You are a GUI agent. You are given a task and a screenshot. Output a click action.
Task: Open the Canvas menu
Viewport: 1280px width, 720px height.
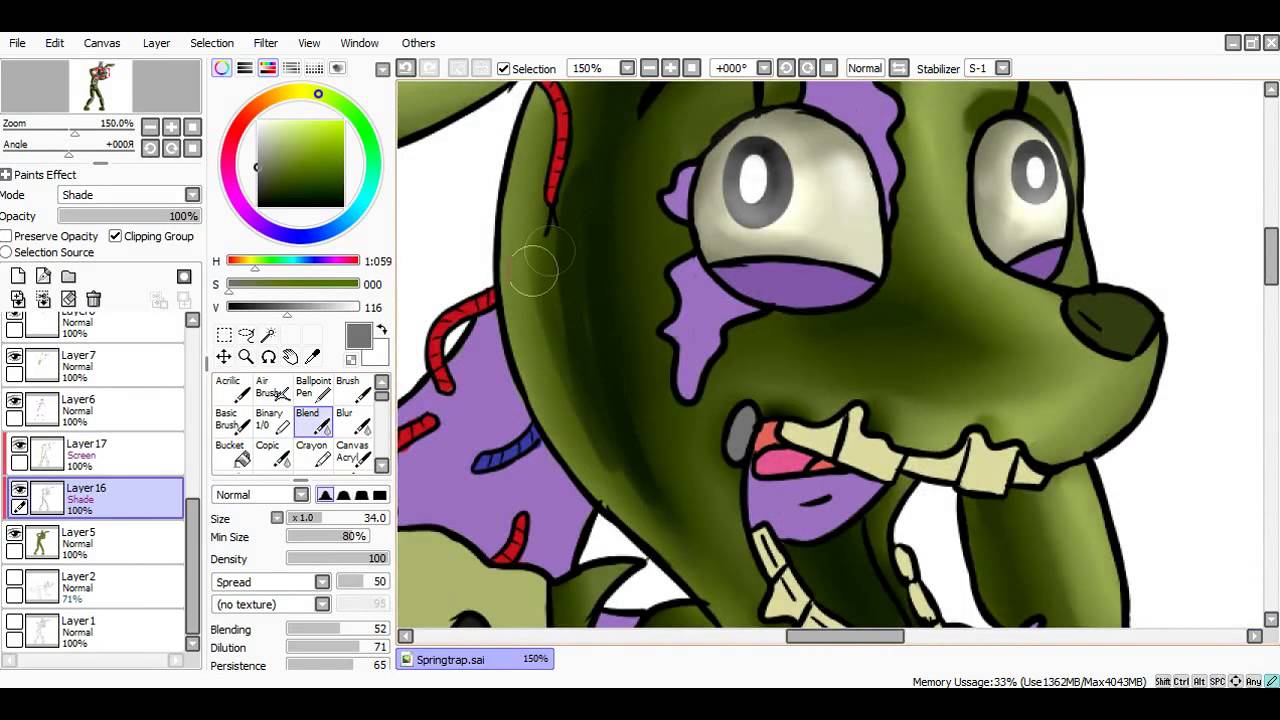coord(102,43)
